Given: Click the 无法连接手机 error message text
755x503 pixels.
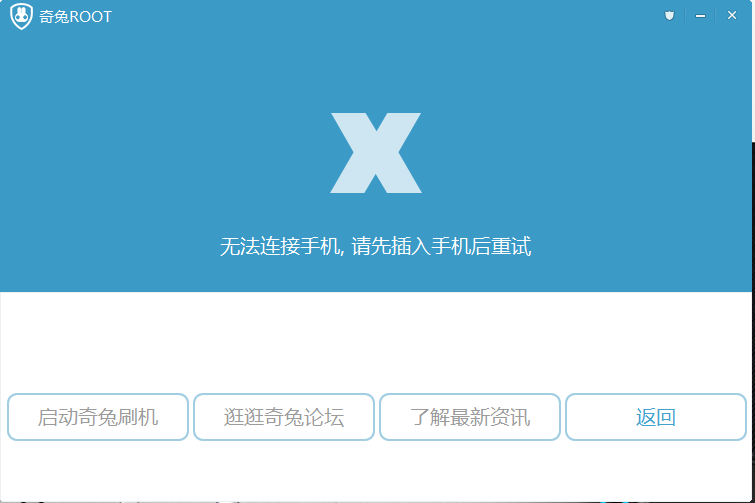Looking at the screenshot, I should click(x=281, y=246).
